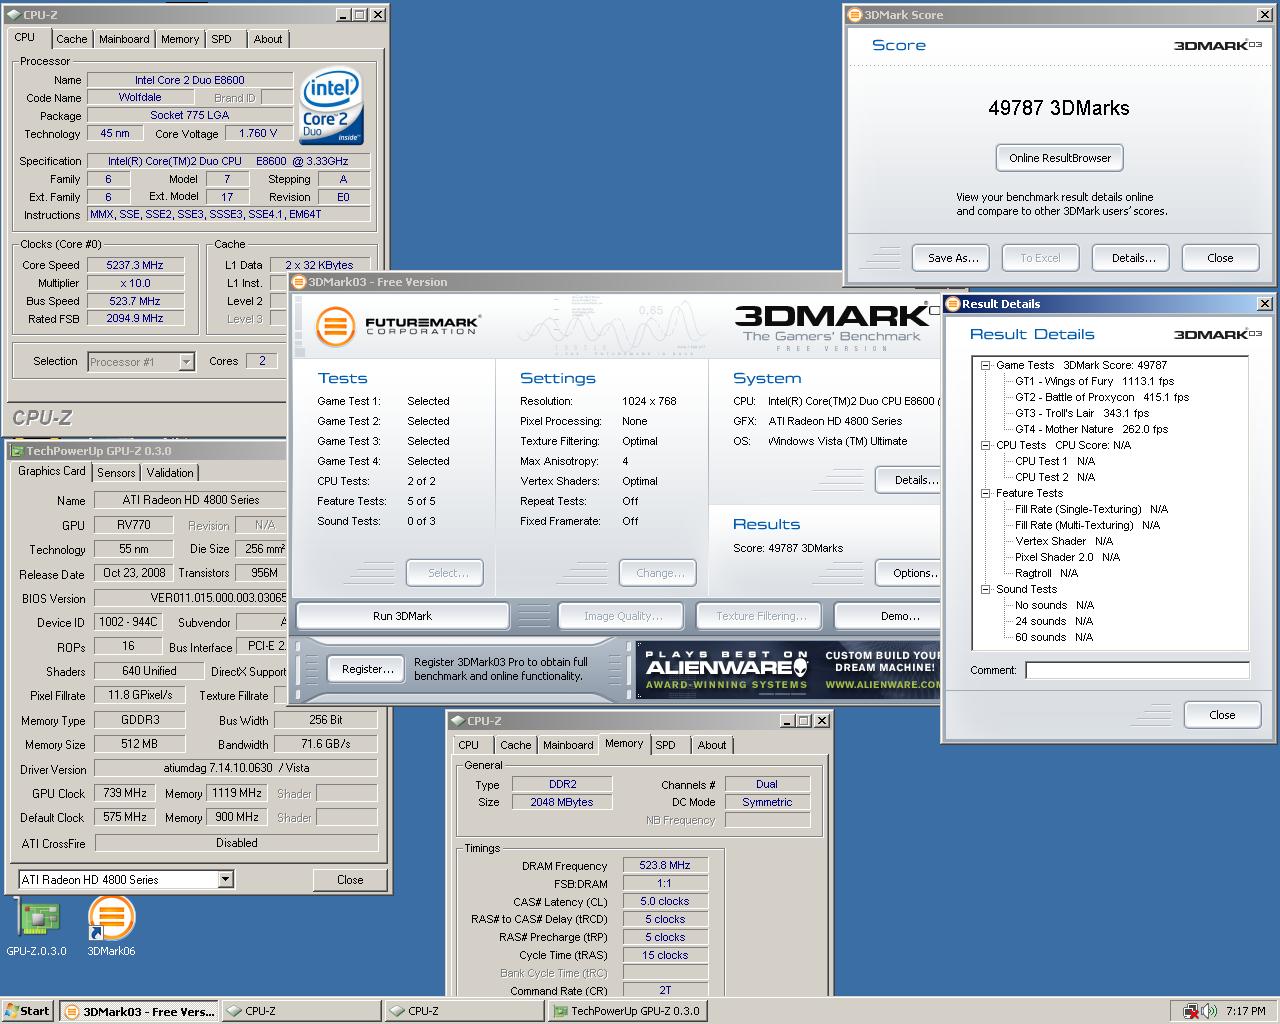This screenshot has height=1024, width=1280.
Task: Click the Driver Version field in GPU-Z
Action: click(237, 769)
